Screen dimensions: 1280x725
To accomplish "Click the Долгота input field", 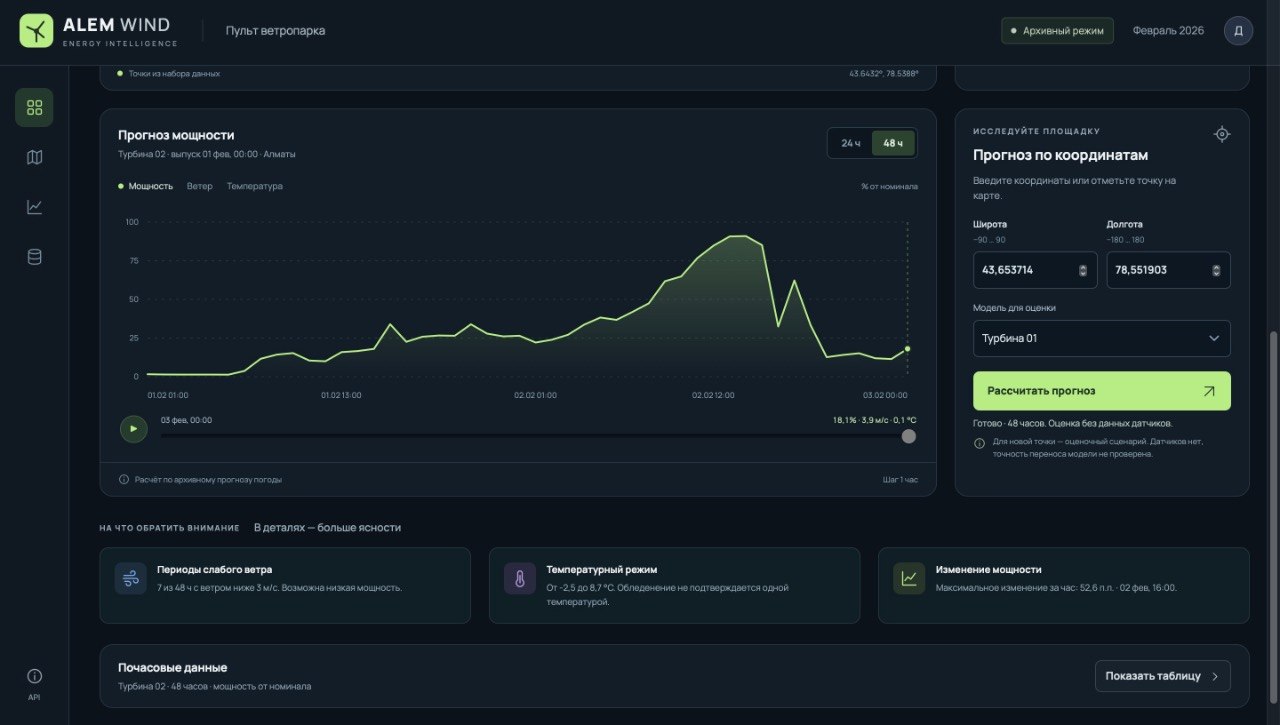I will (1168, 270).
